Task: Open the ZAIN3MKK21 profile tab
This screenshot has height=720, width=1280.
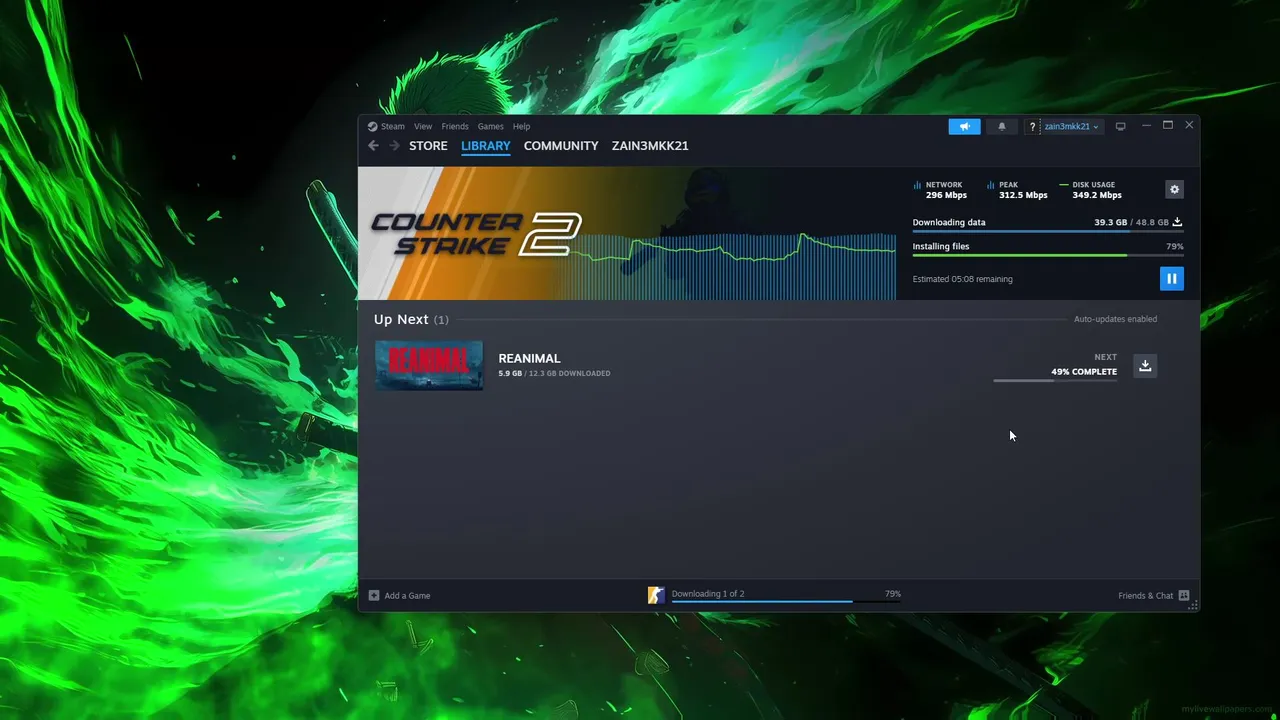Action: click(x=650, y=146)
